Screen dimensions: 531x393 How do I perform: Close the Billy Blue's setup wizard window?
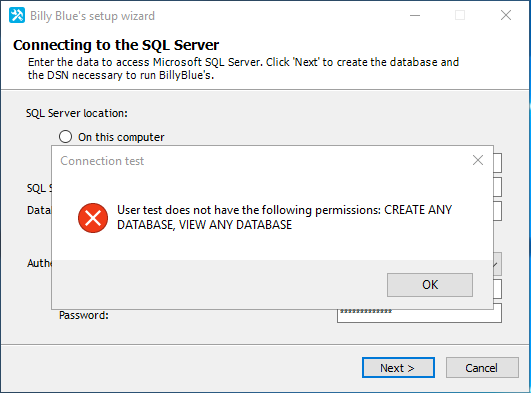click(506, 16)
